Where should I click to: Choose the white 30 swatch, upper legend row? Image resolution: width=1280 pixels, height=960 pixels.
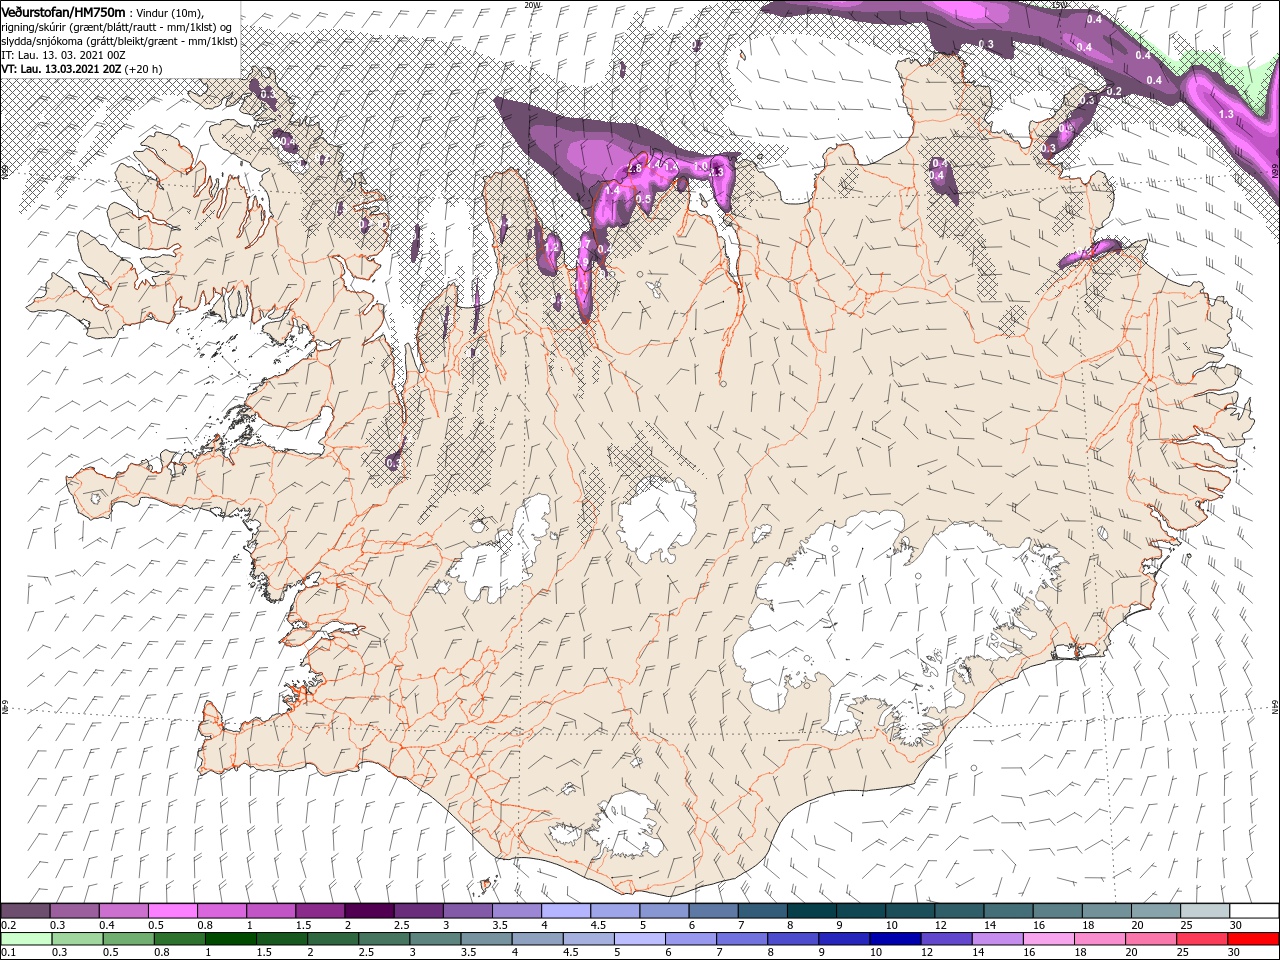point(1254,911)
